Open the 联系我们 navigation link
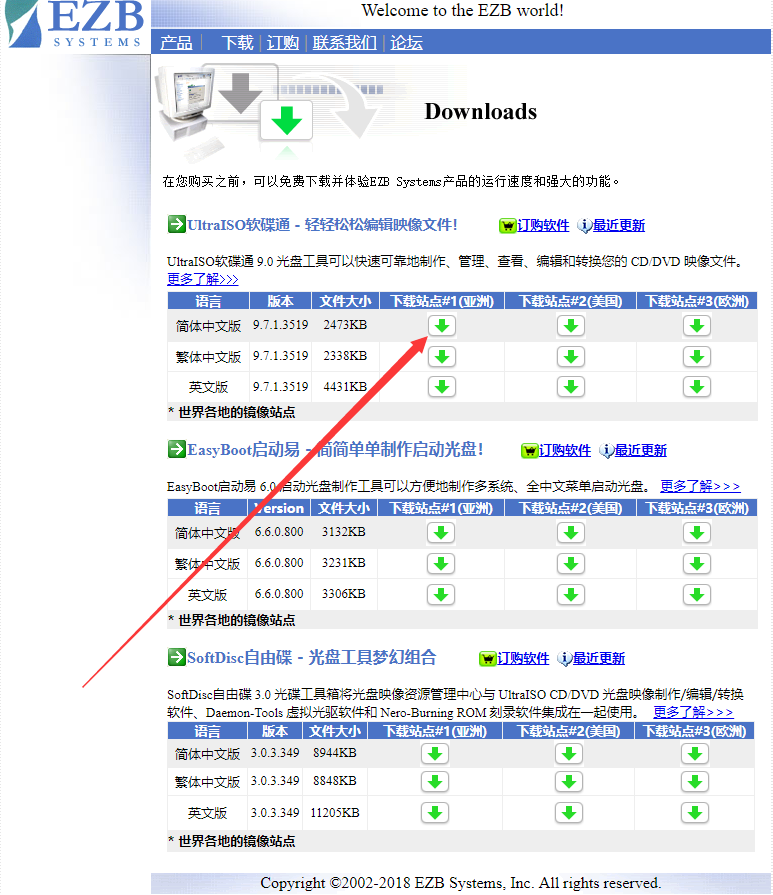 [344, 43]
